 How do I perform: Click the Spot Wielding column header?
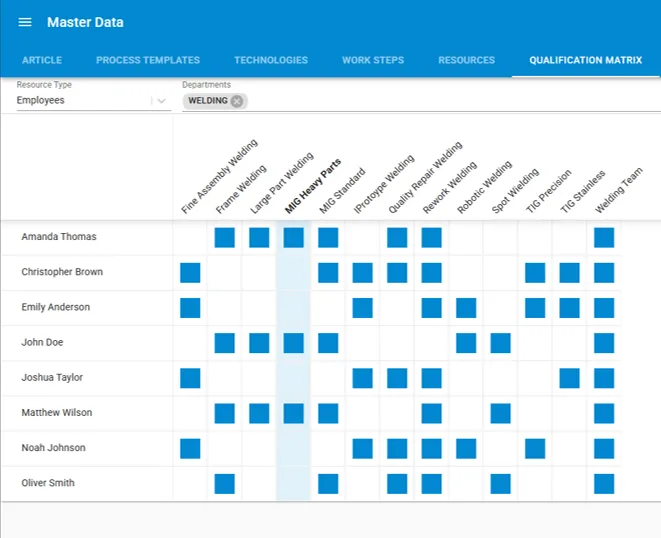coord(515,191)
